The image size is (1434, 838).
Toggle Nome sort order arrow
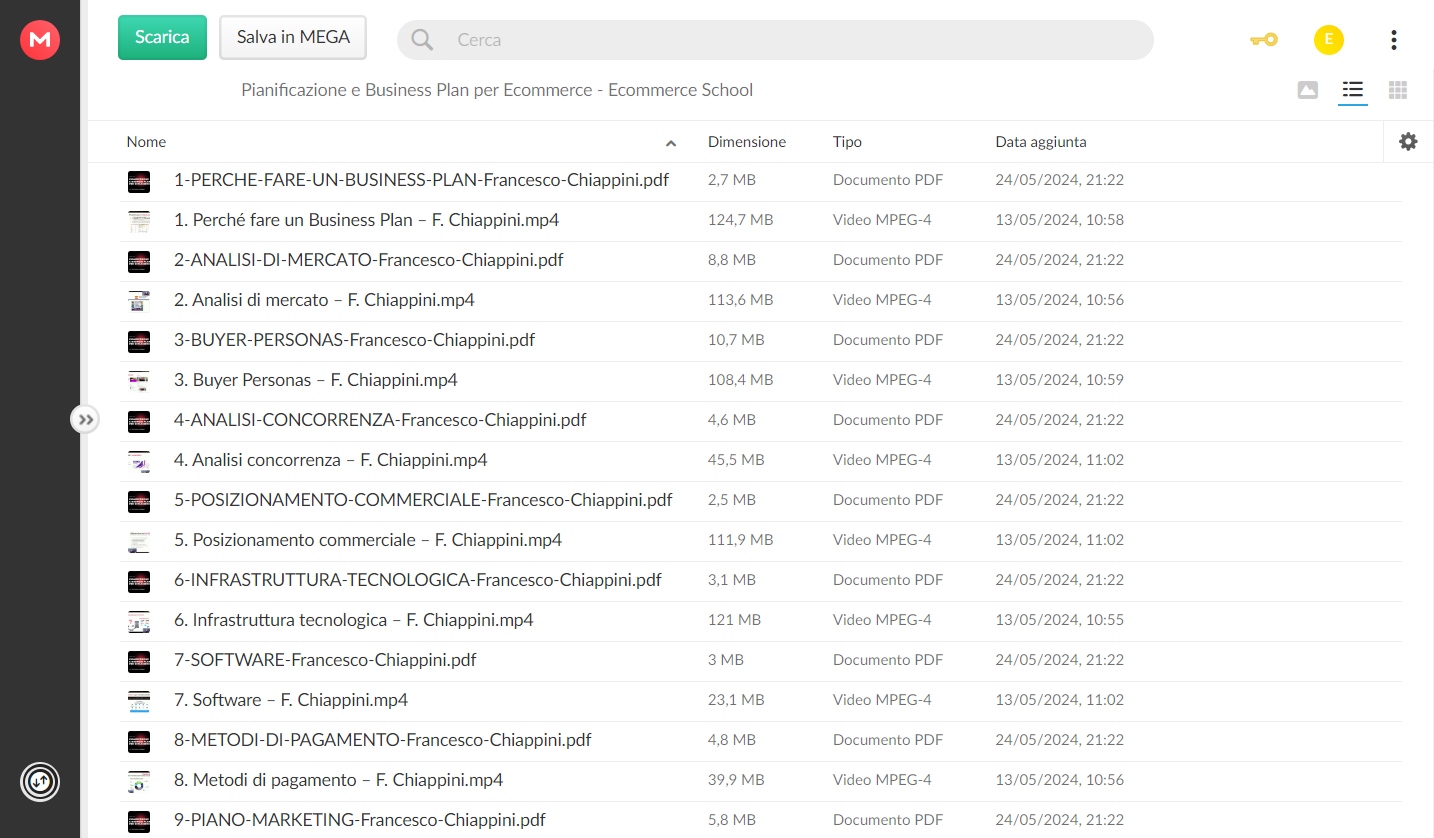(671, 144)
